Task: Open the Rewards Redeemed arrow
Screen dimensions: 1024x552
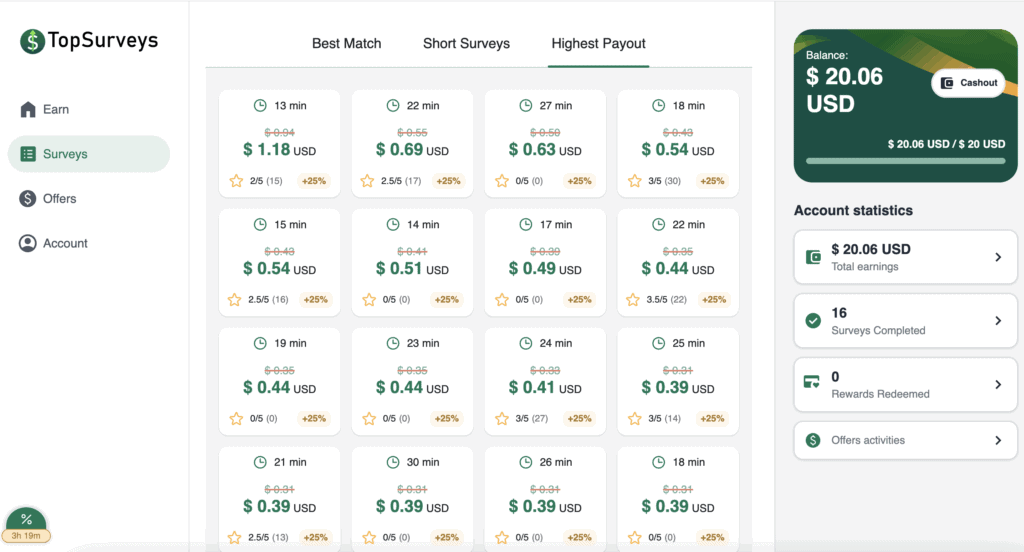Action: (x=997, y=384)
